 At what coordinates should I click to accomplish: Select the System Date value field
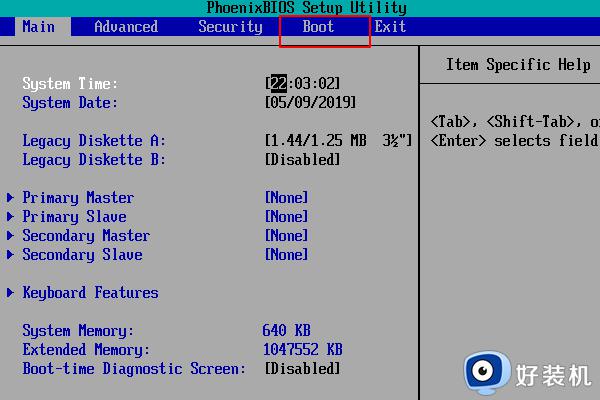310,102
